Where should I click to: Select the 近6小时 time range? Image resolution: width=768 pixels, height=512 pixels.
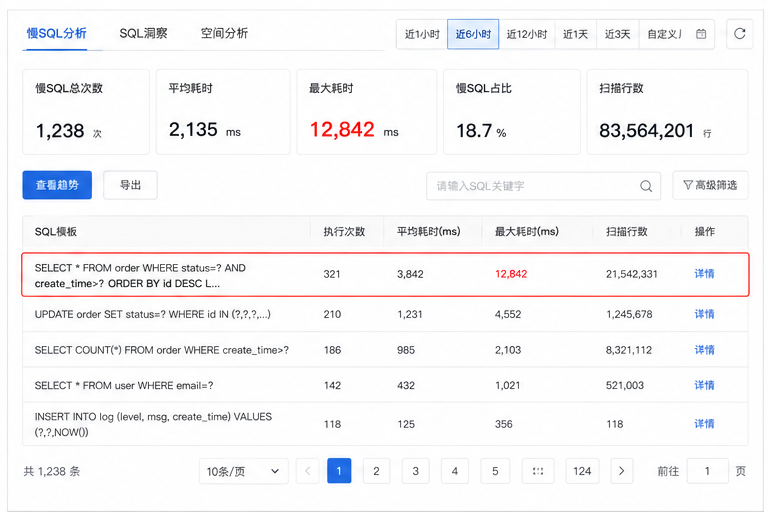click(473, 34)
